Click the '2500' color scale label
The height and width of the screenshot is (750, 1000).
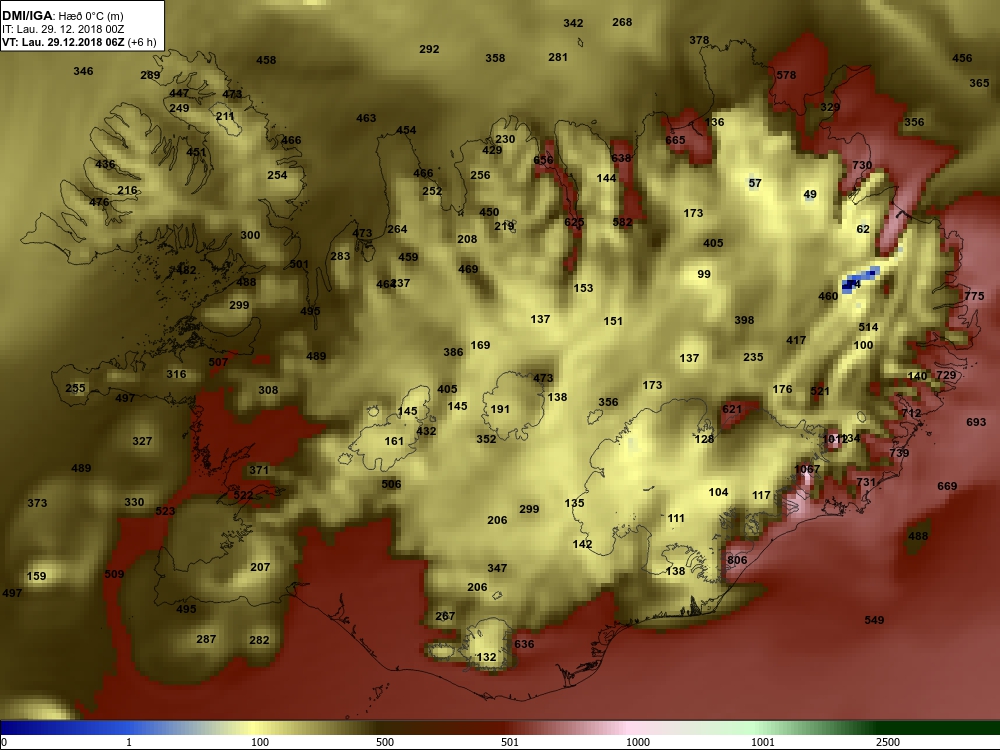point(887,742)
